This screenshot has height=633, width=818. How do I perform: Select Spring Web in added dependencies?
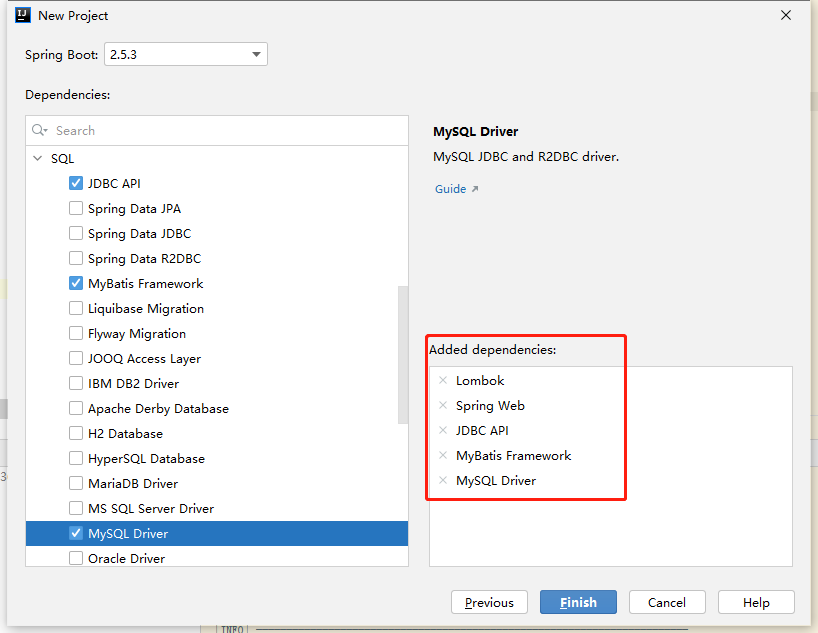(x=490, y=405)
